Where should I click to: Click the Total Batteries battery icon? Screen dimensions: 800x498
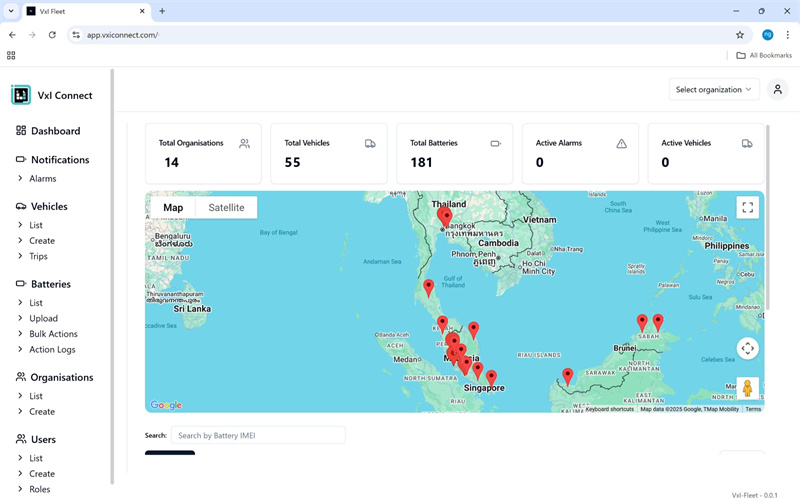[496, 143]
